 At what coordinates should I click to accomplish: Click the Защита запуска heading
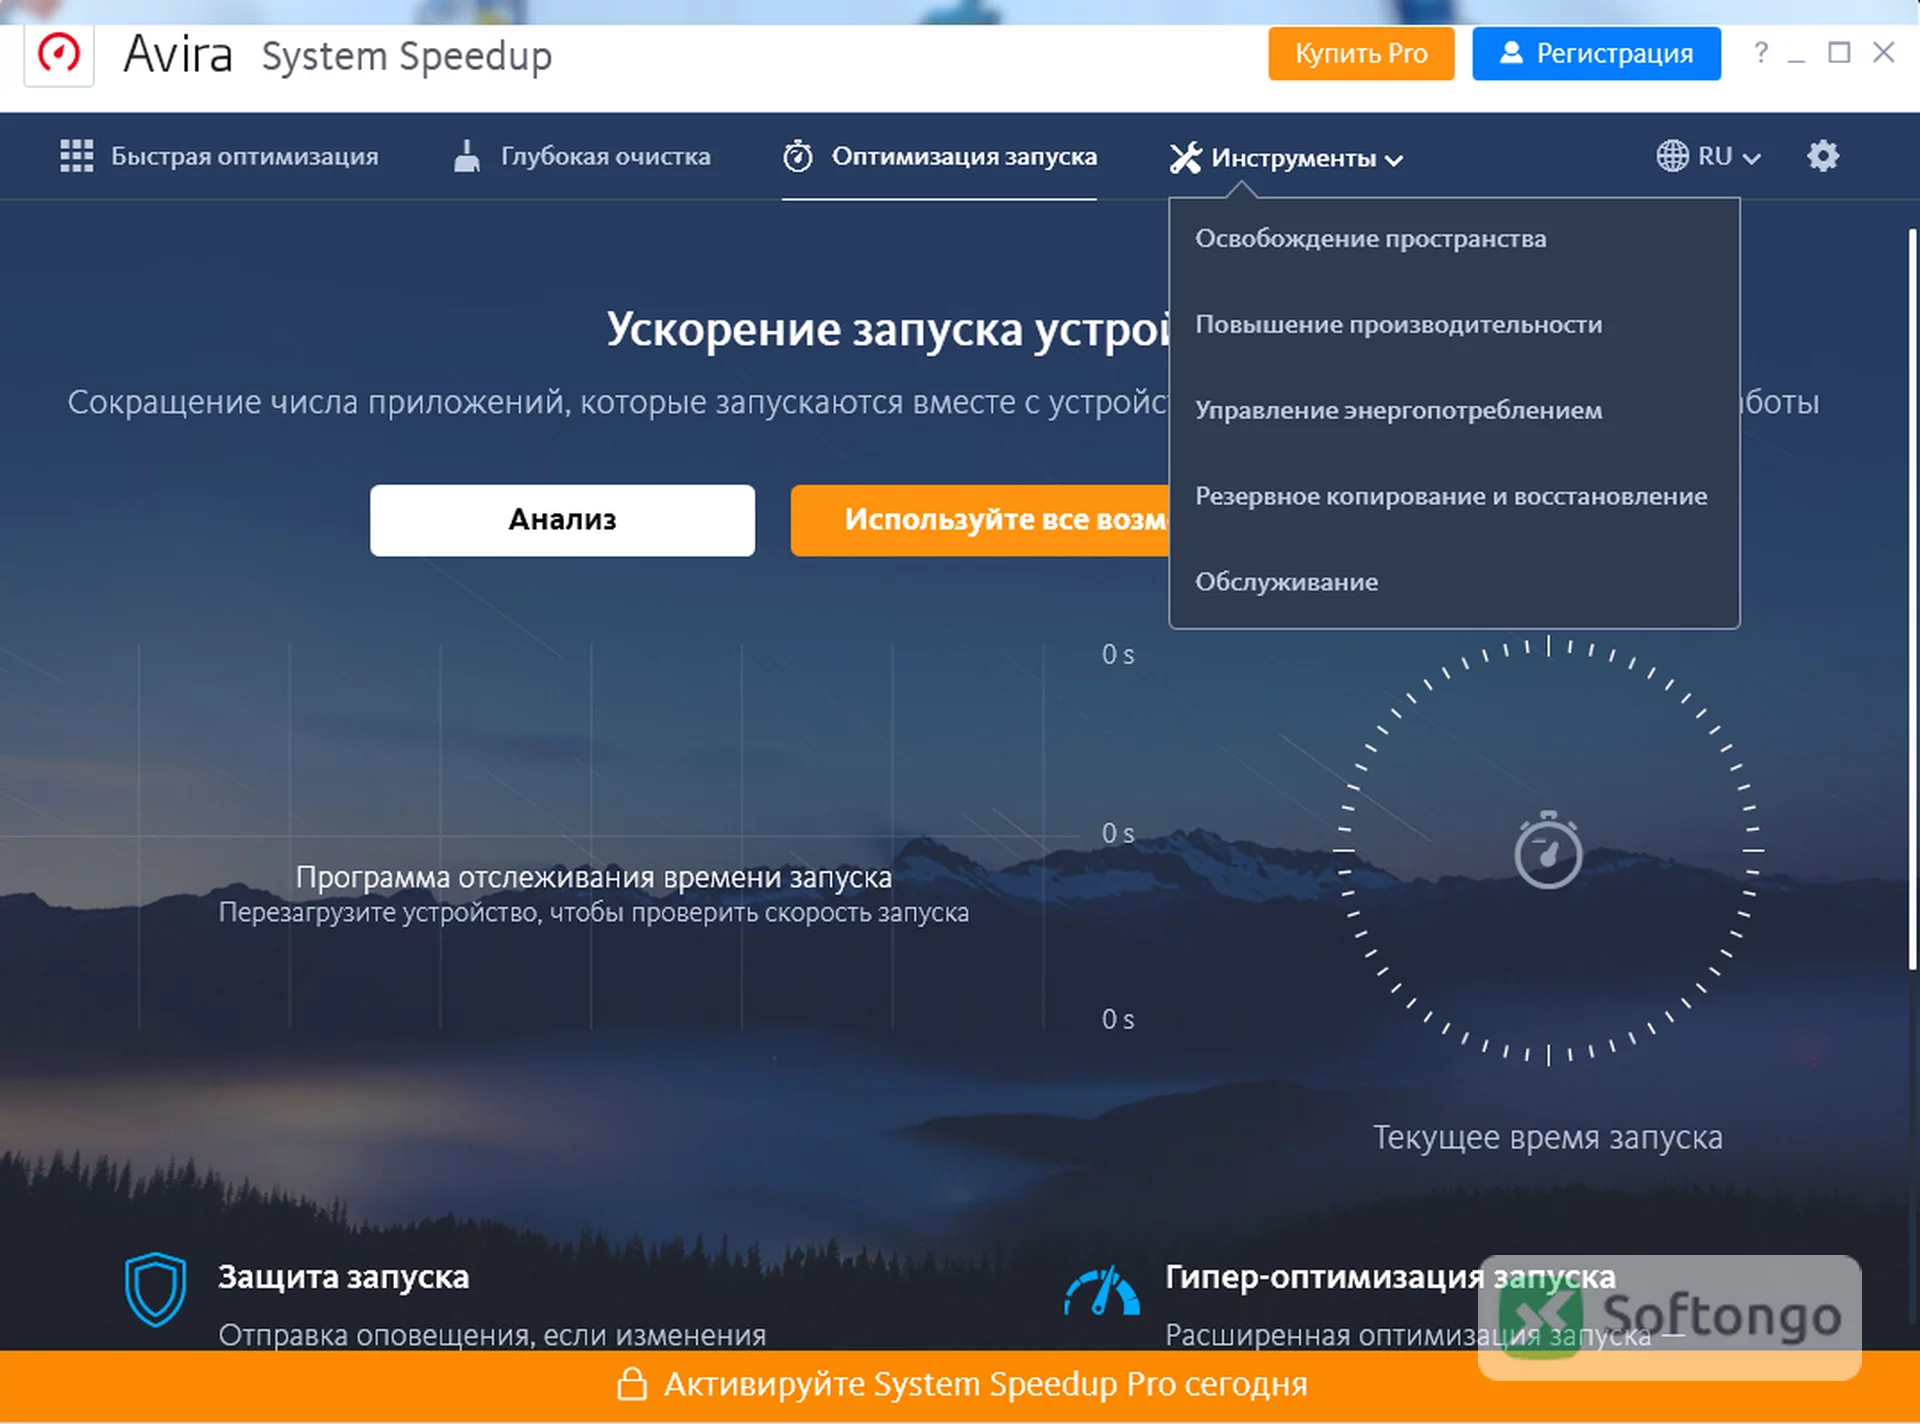point(343,1277)
